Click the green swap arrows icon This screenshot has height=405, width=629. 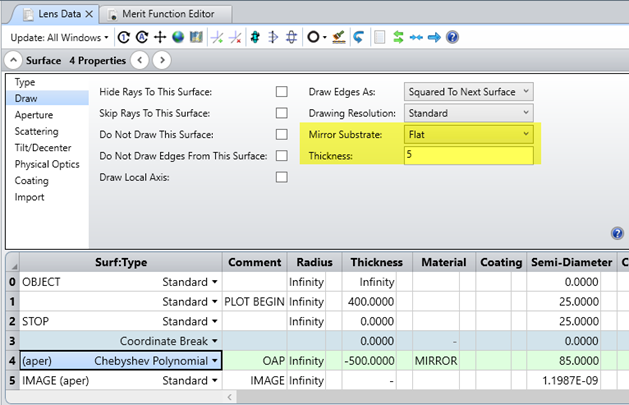pyautogui.click(x=398, y=37)
